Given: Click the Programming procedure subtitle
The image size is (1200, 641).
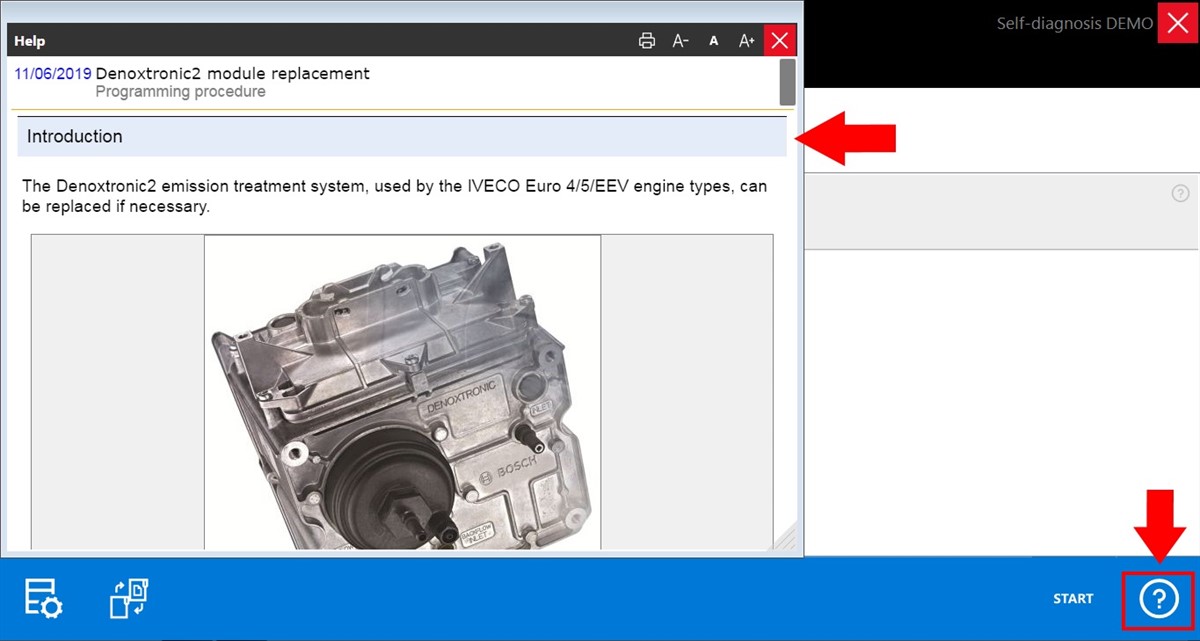Looking at the screenshot, I should [180, 92].
